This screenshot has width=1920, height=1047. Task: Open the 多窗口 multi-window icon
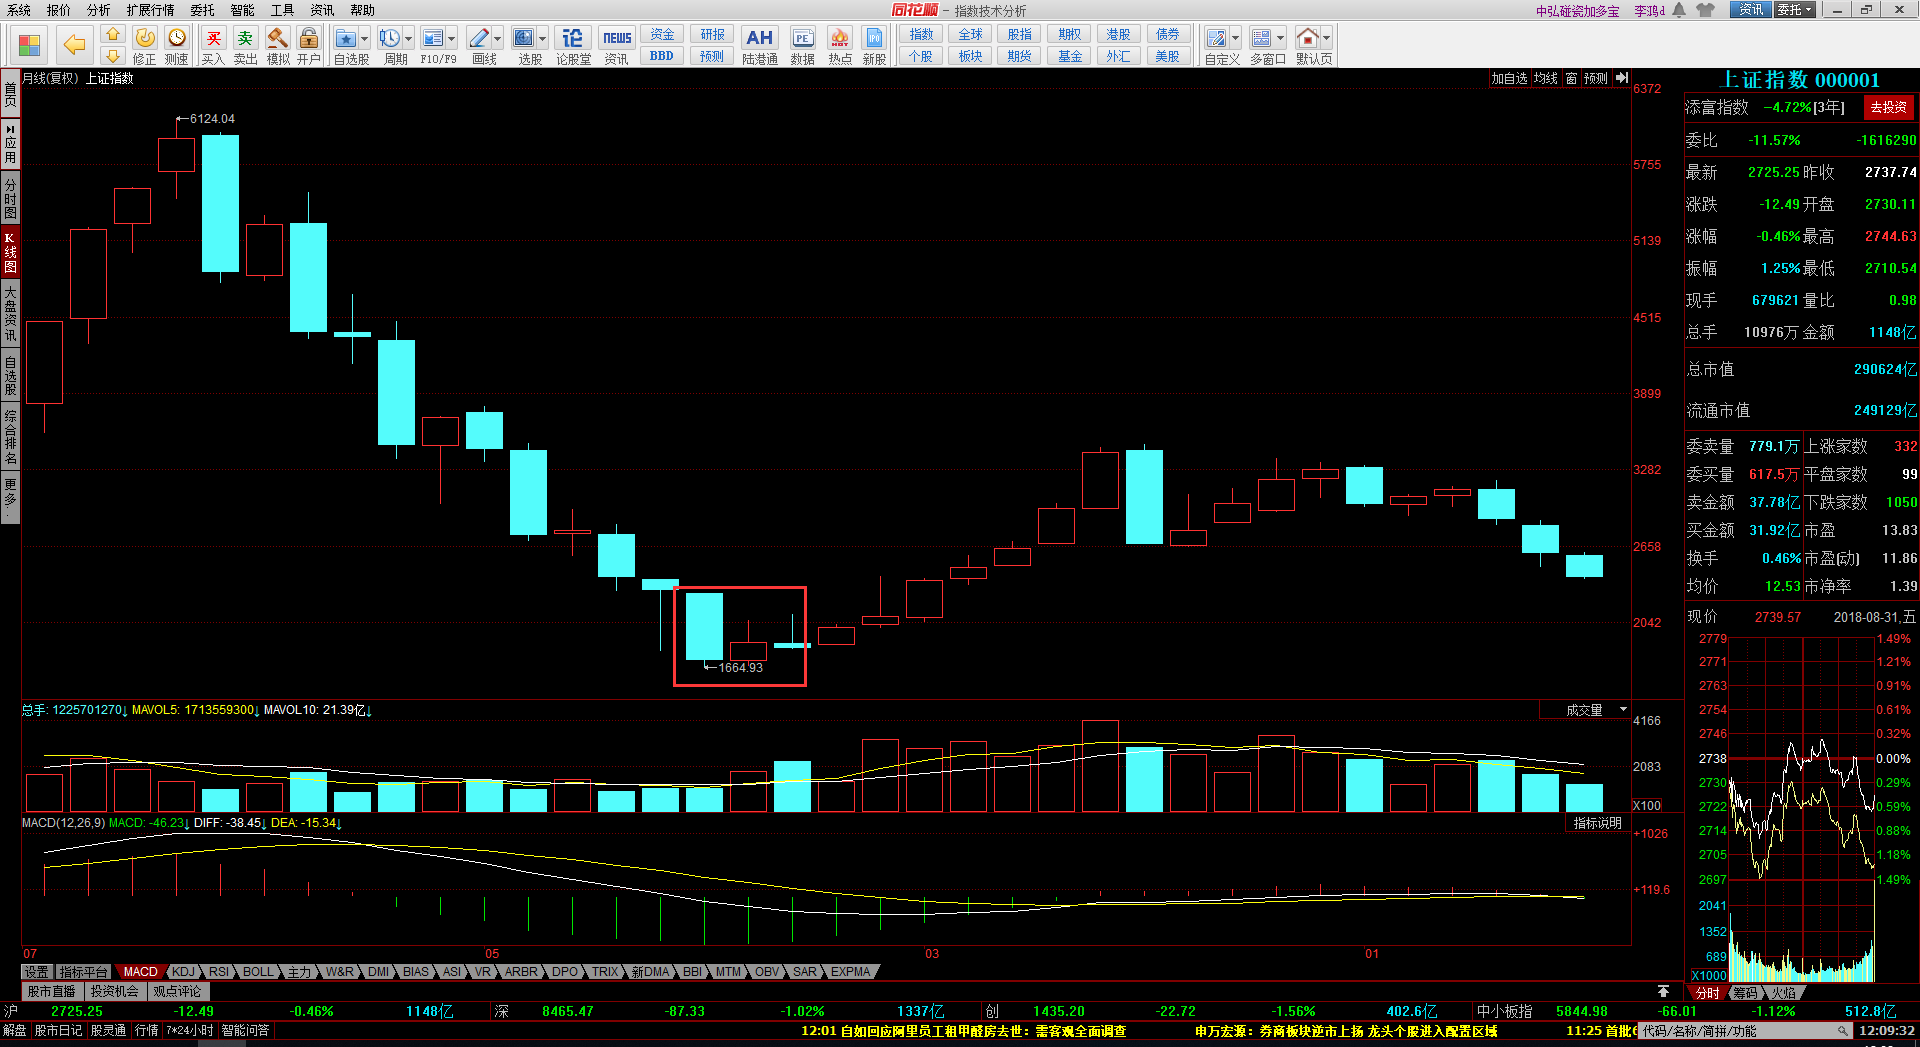coord(1262,38)
